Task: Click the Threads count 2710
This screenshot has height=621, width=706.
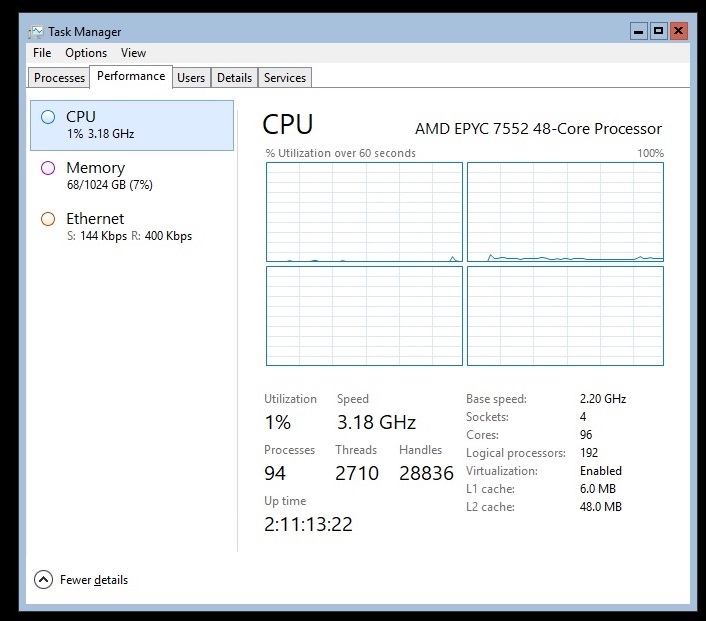Action: (357, 473)
